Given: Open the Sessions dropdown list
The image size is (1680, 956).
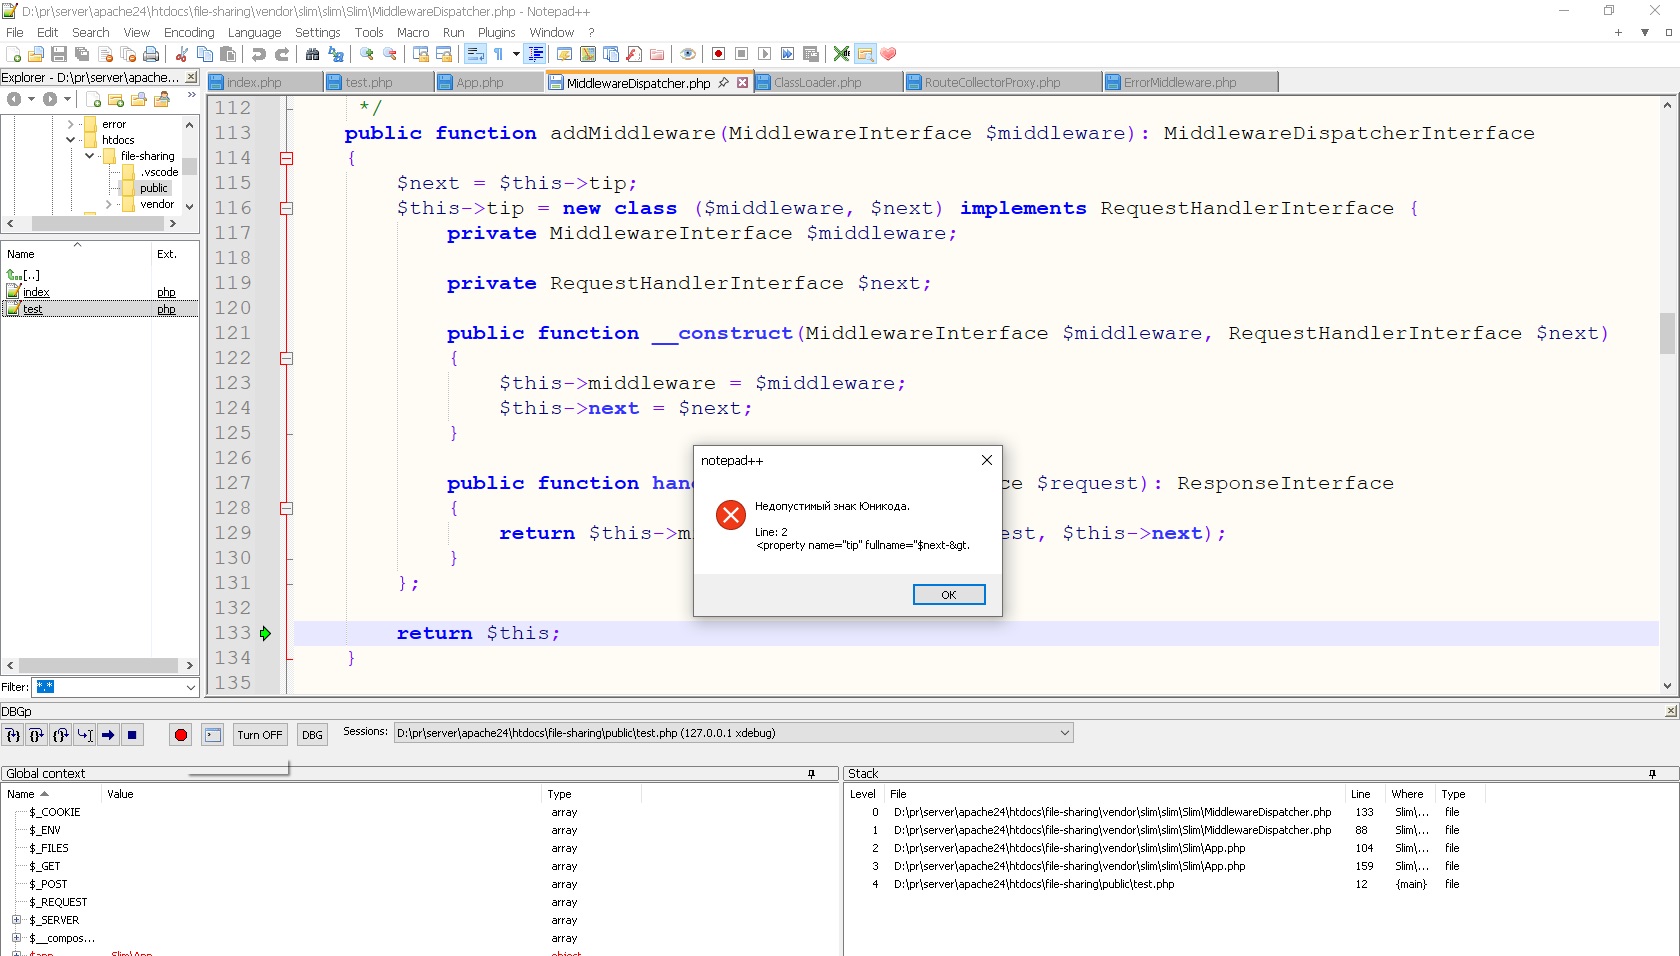Looking at the screenshot, I should tap(1065, 733).
